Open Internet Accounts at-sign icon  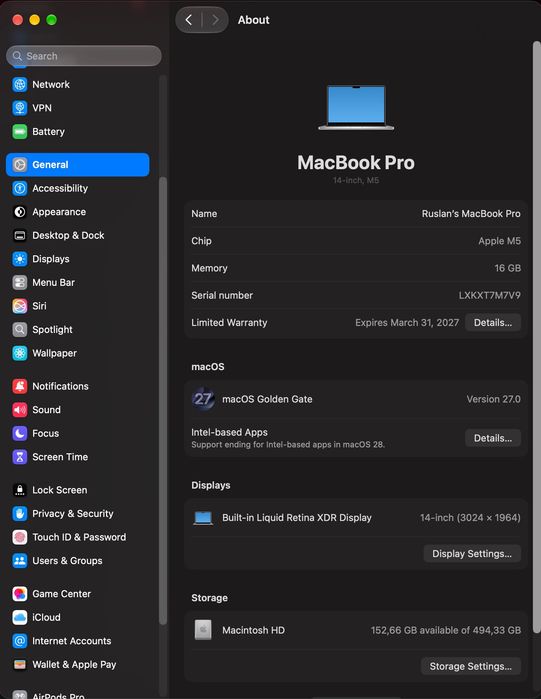(20, 641)
